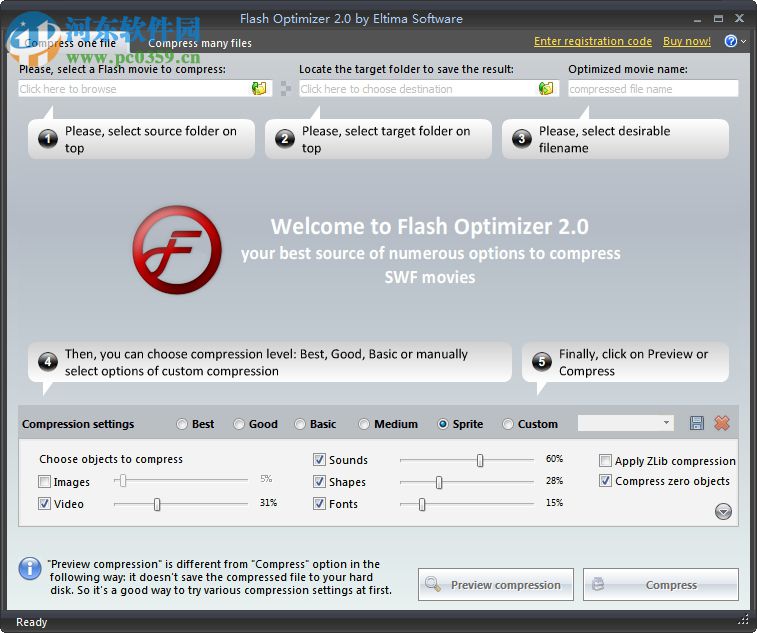Expand advanced settings with round arrow button
Image resolution: width=757 pixels, height=633 pixels.
(x=723, y=511)
